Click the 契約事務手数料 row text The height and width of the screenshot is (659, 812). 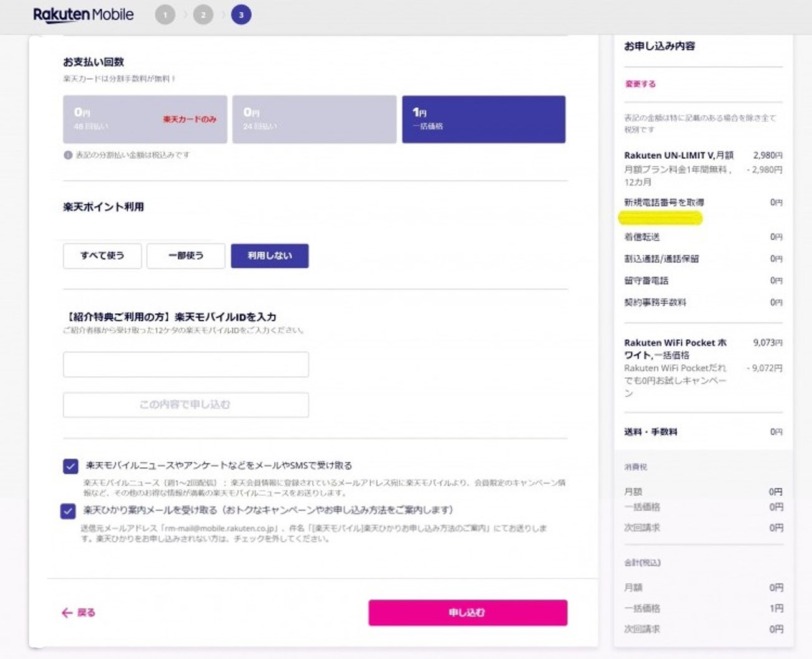tap(655, 302)
